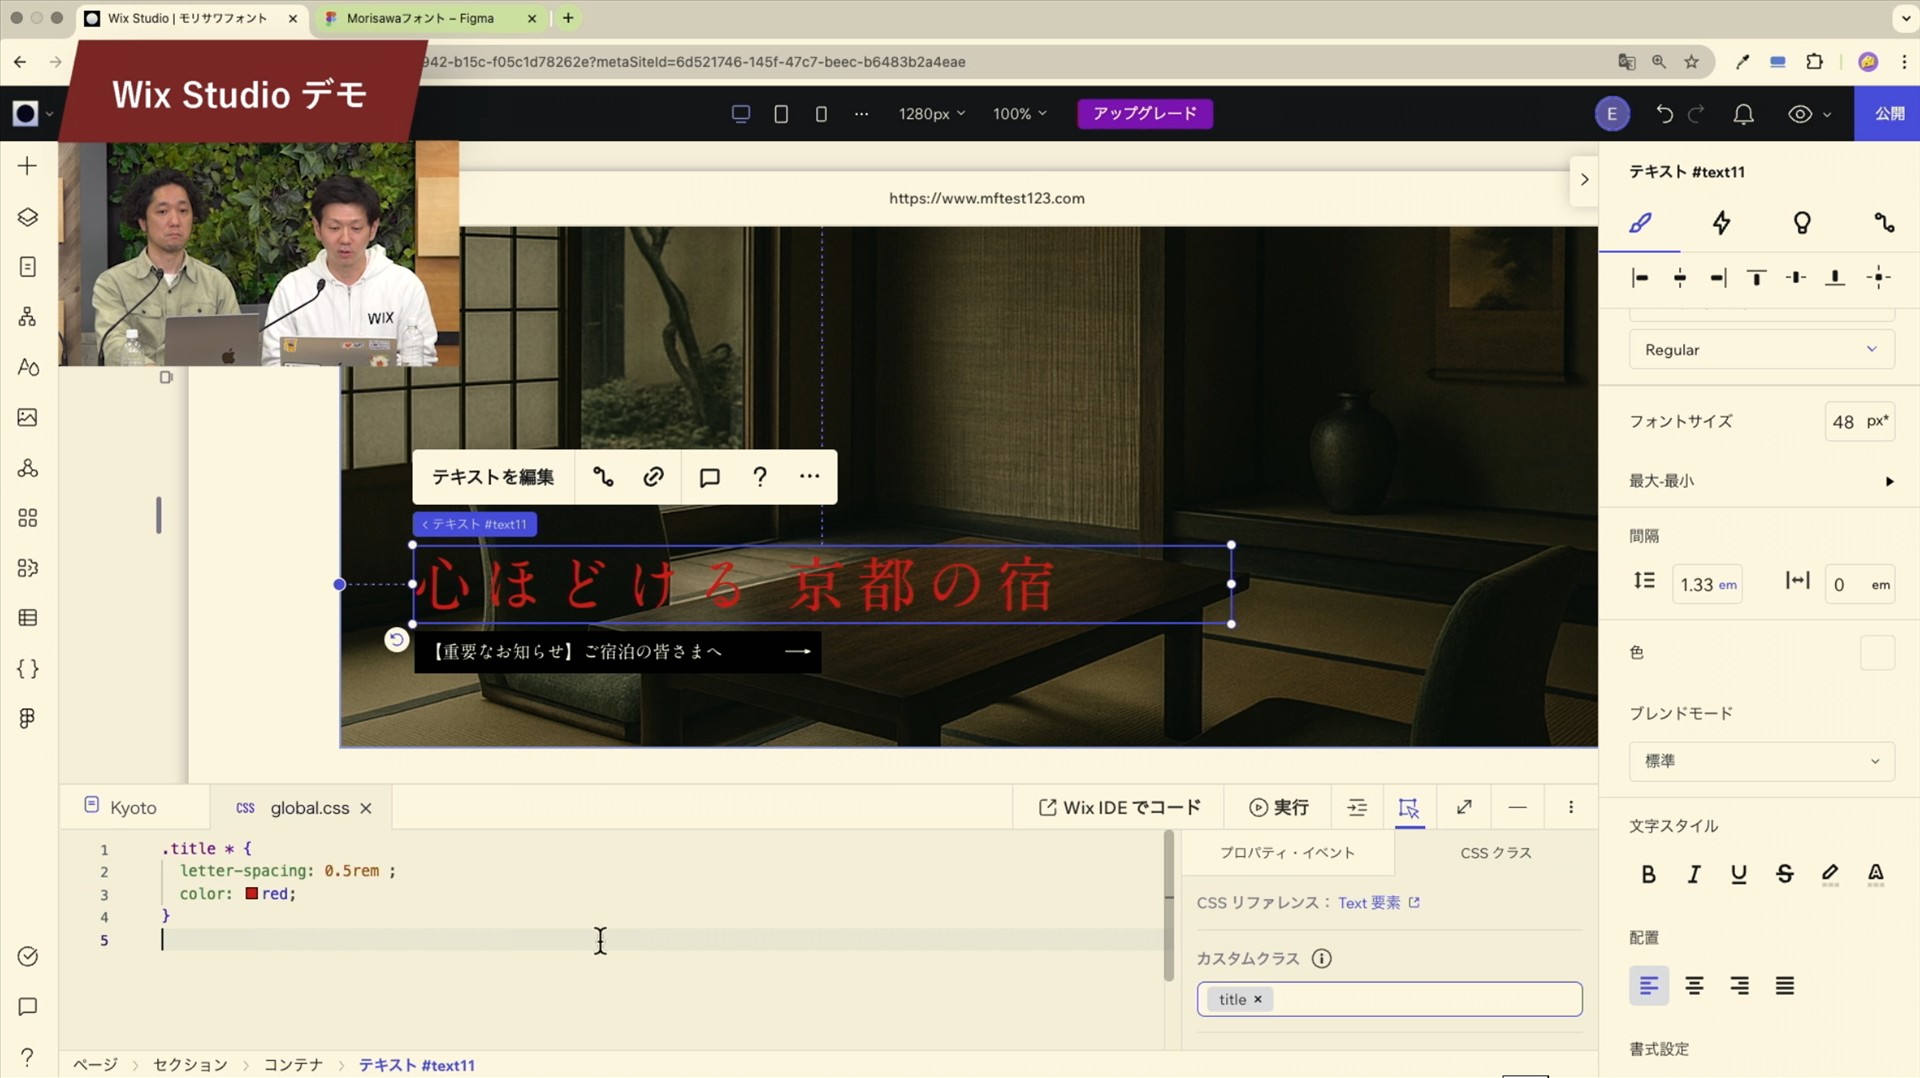Image resolution: width=1920 pixels, height=1078 pixels.
Task: Click the Undo arrow in top bar
Action: click(1664, 114)
